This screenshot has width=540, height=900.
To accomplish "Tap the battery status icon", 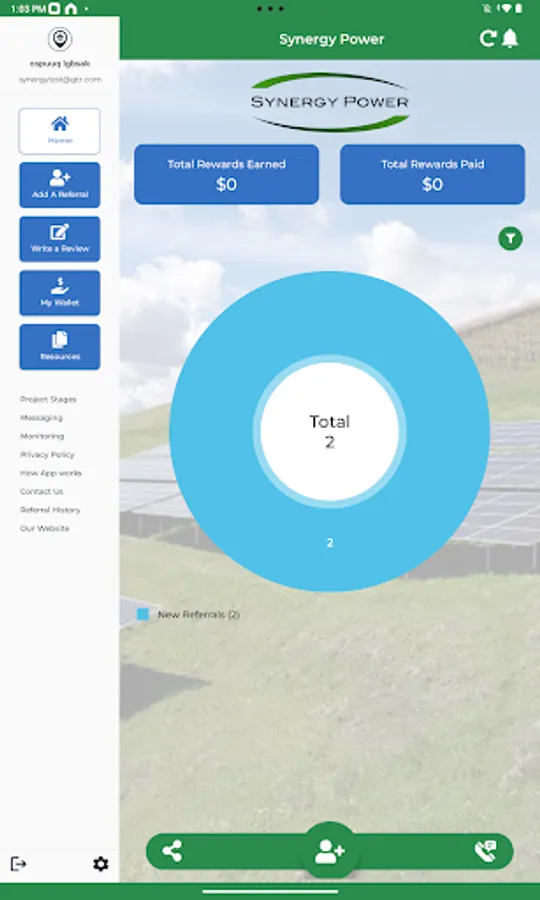I will [x=518, y=9].
